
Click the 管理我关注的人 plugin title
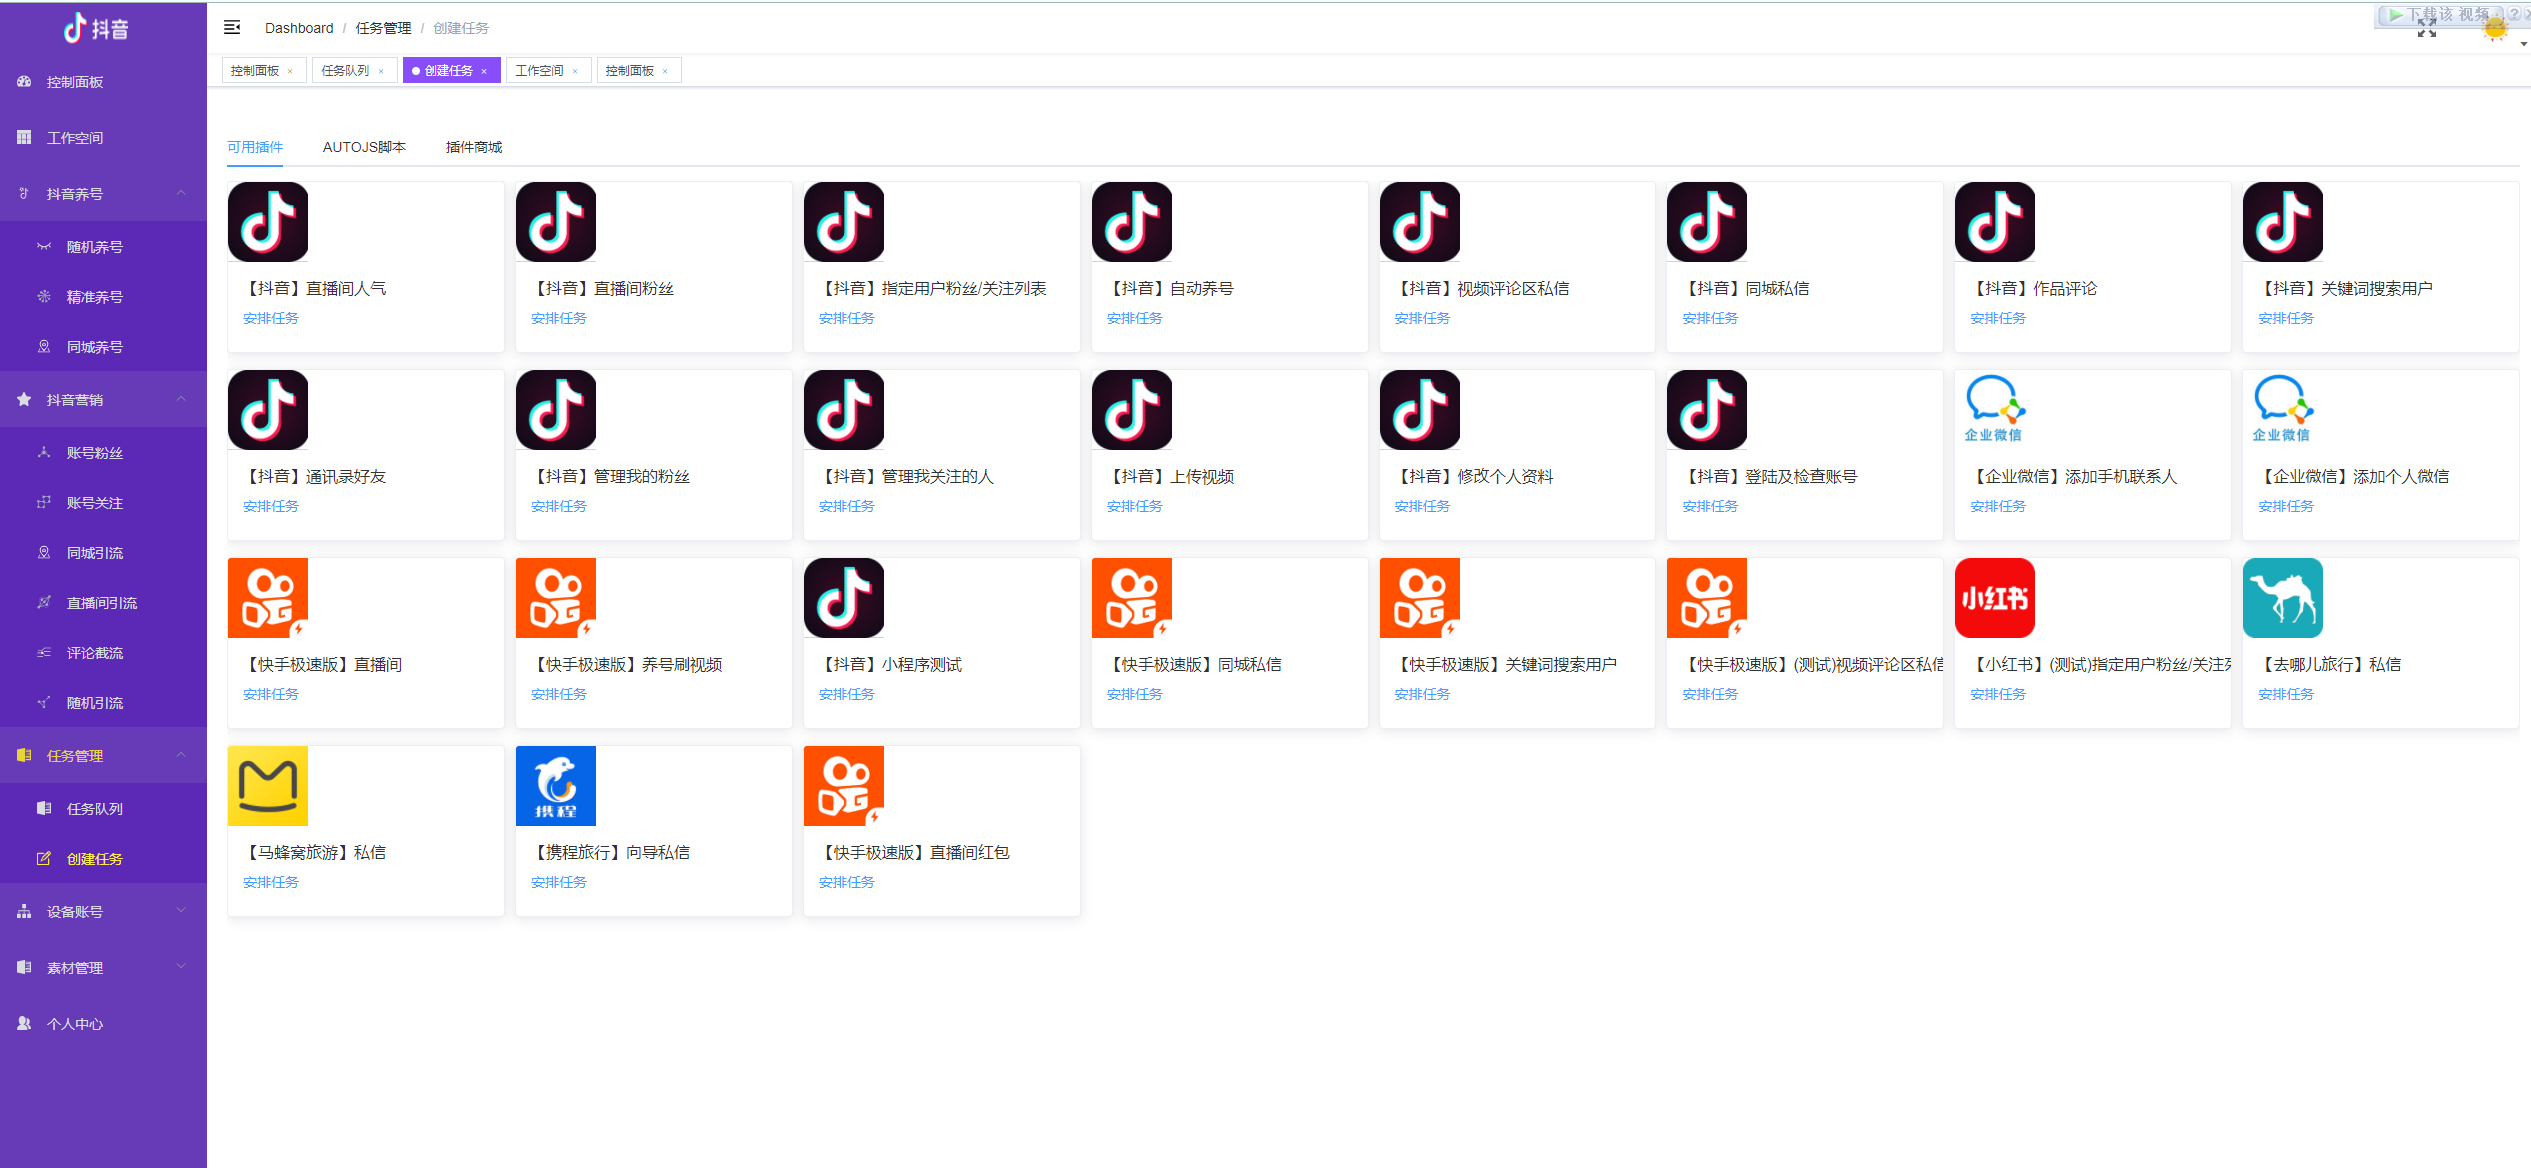pos(906,476)
